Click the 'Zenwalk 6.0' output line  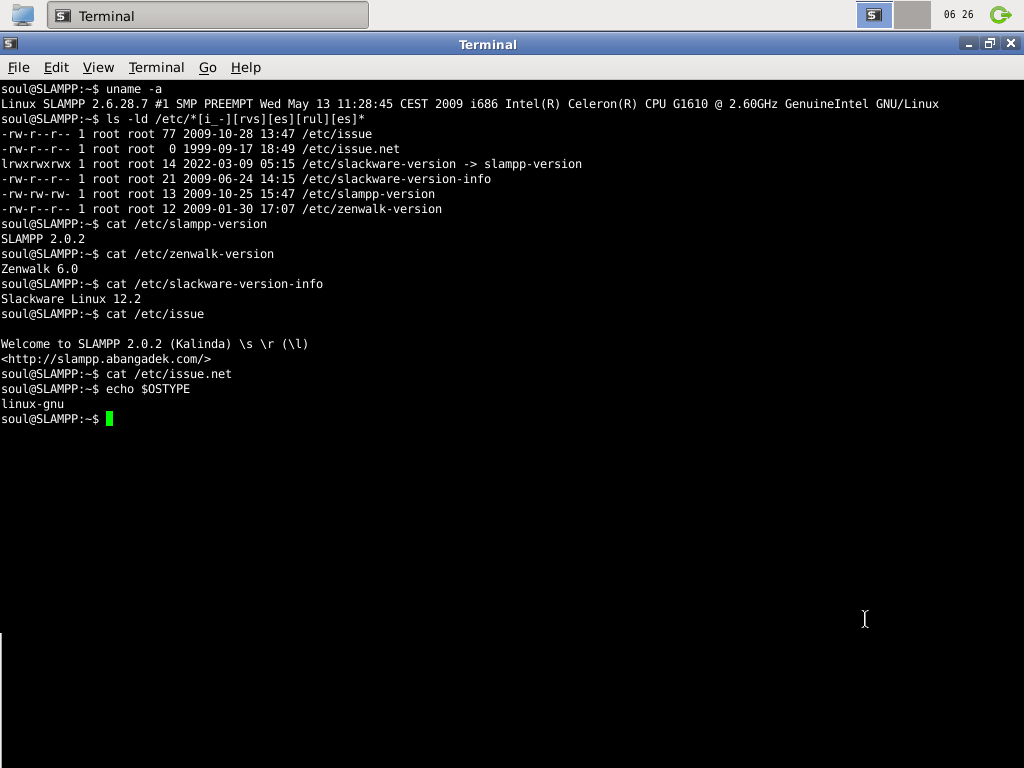point(39,269)
